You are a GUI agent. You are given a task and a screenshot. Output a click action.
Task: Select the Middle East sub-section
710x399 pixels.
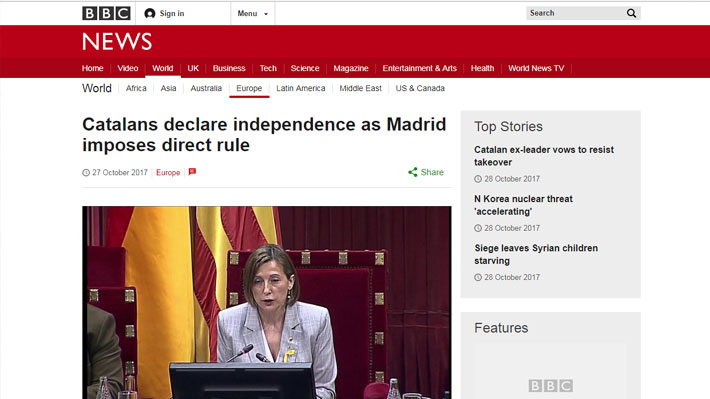click(x=360, y=88)
